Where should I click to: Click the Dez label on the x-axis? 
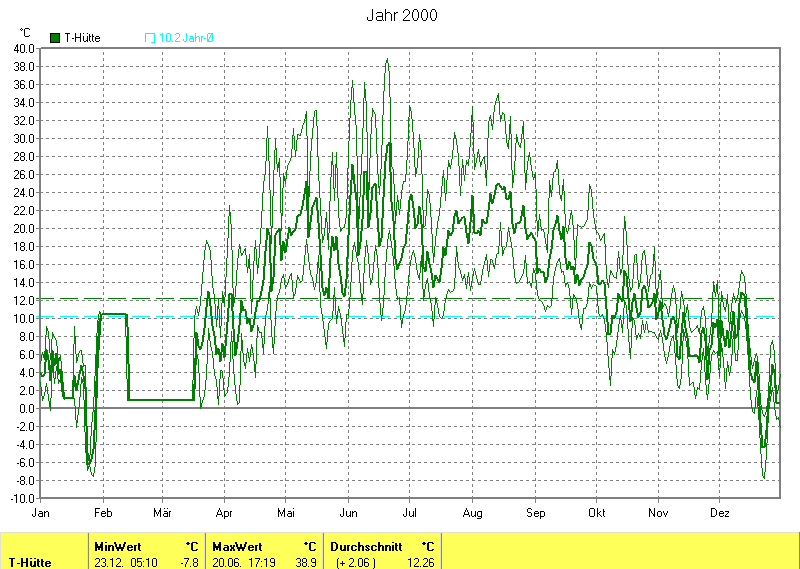tap(720, 512)
